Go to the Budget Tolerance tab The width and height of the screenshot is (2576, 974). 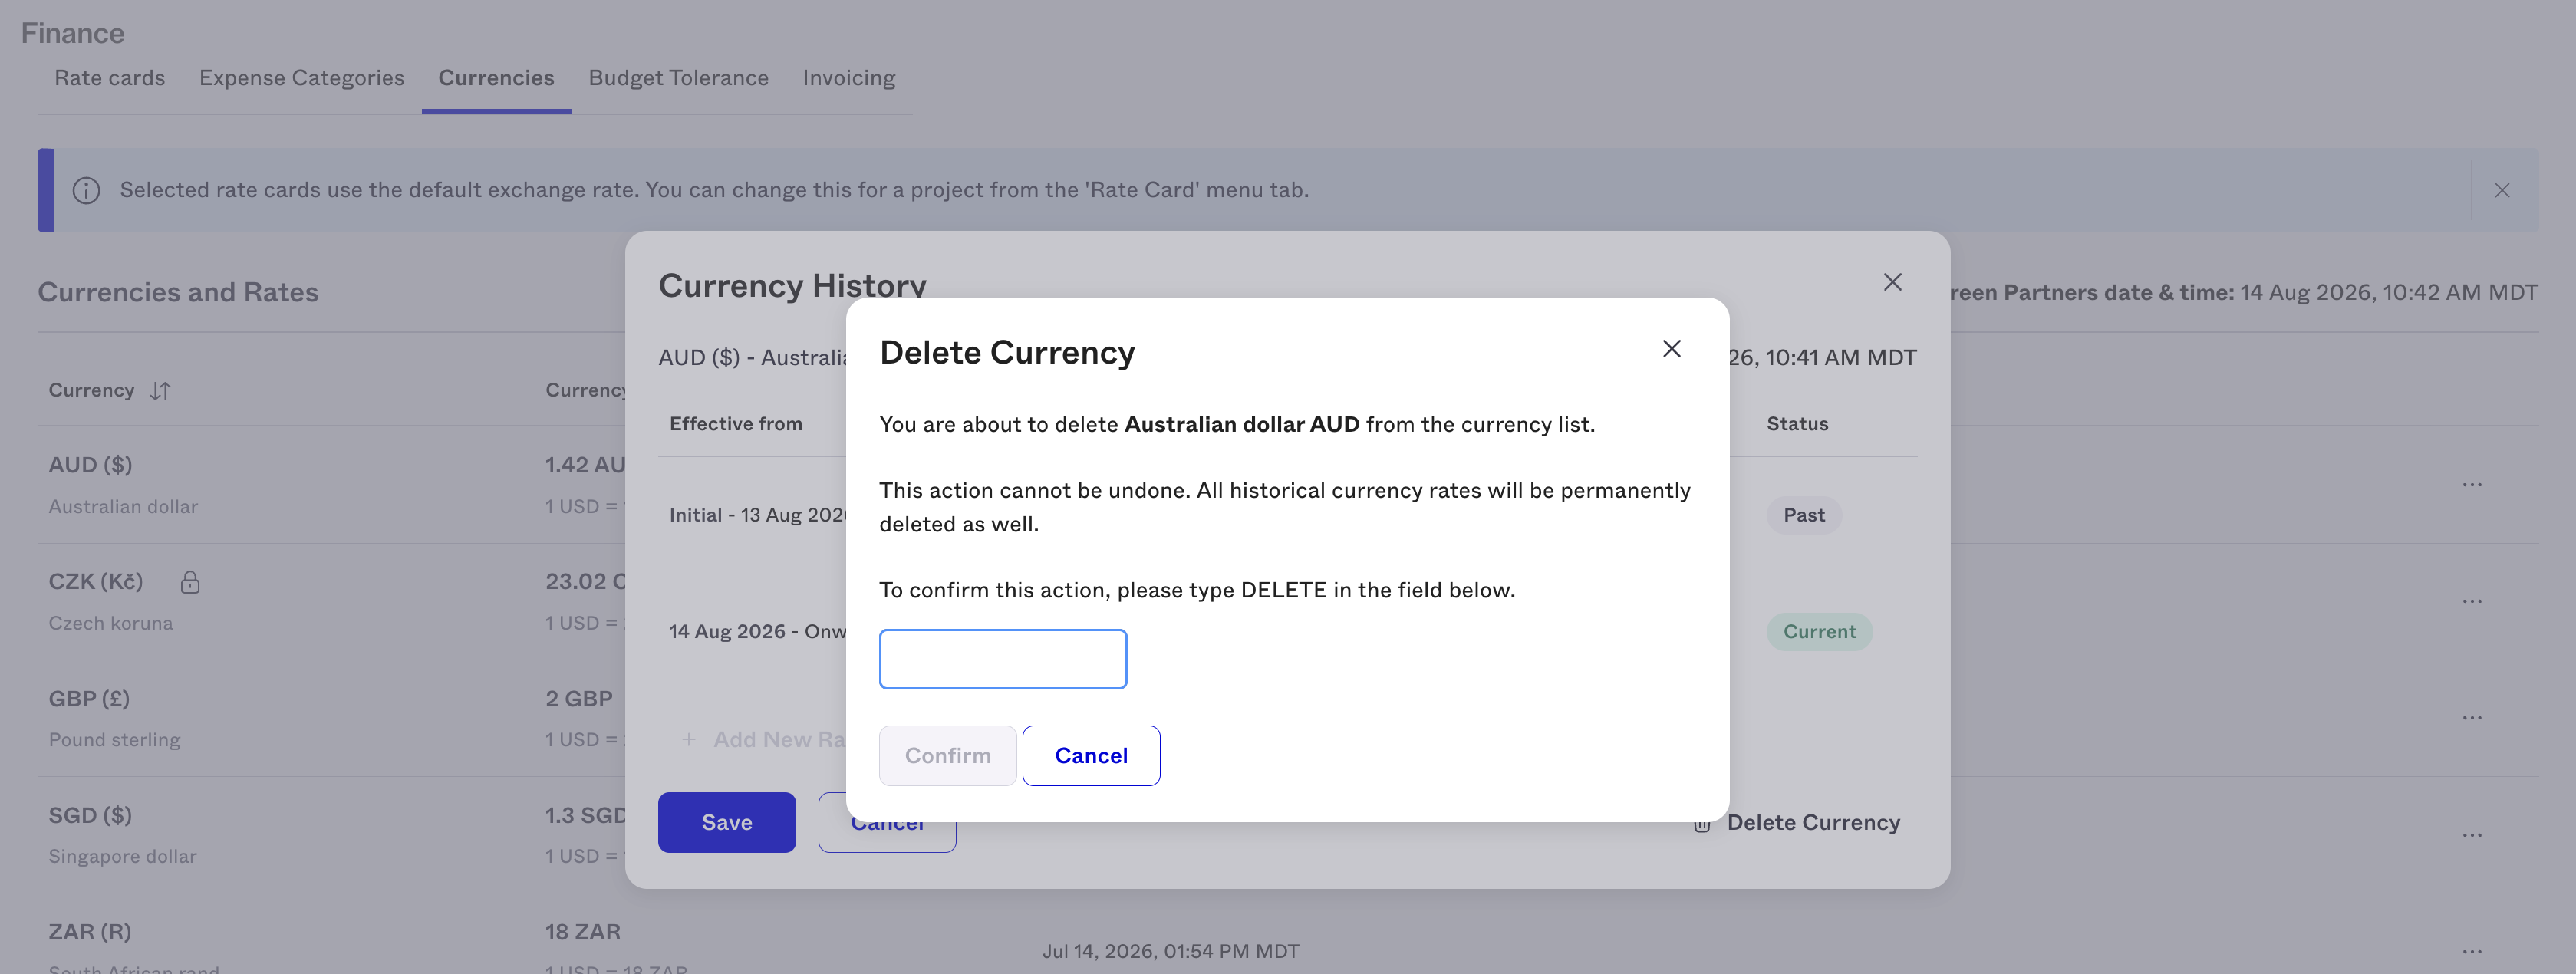[x=679, y=78]
